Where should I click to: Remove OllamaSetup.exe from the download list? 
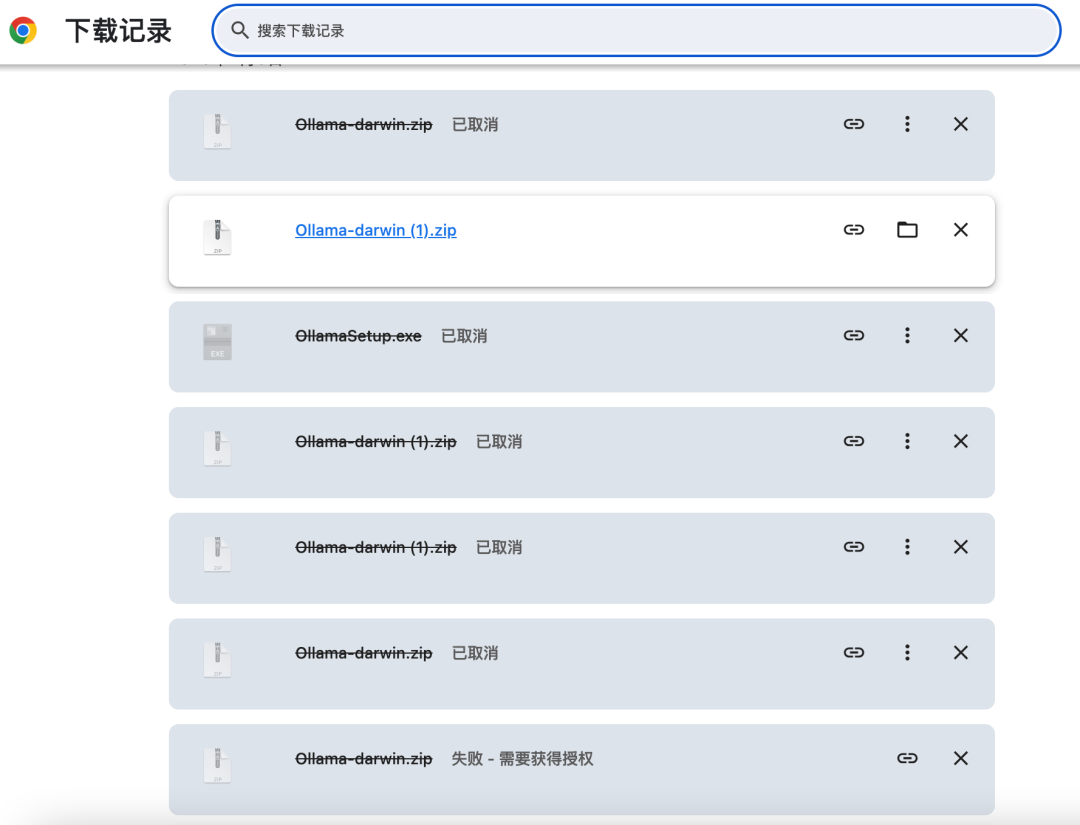[960, 335]
